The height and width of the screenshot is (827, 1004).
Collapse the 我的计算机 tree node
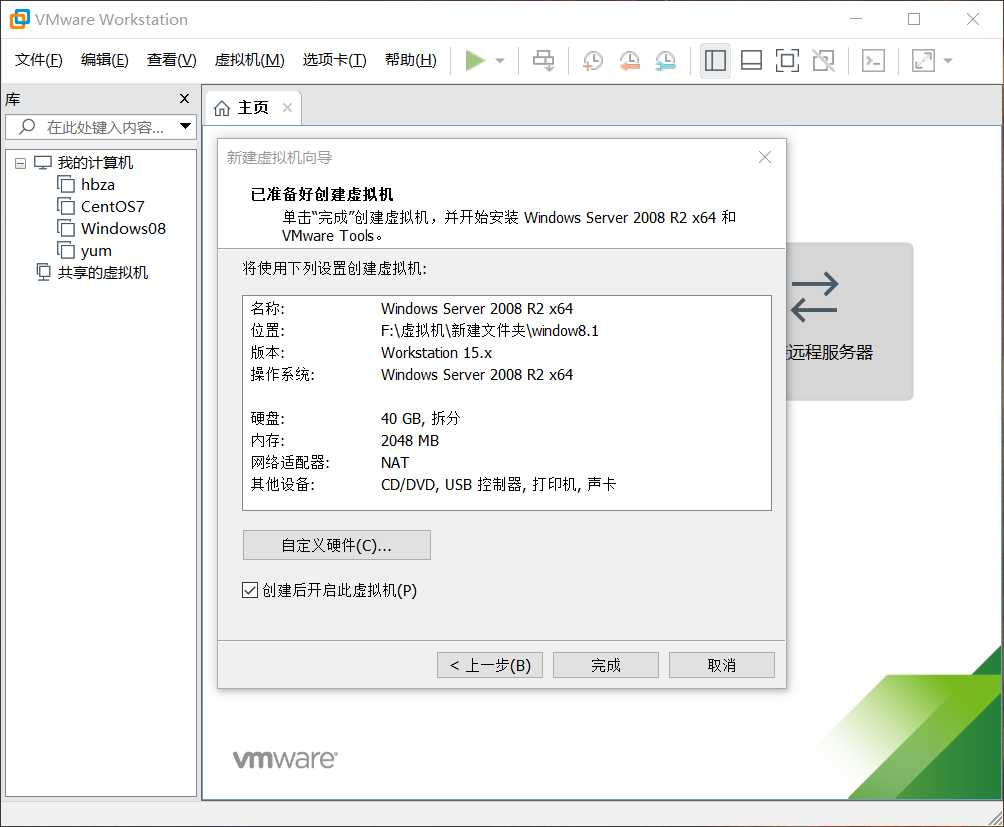coord(20,163)
